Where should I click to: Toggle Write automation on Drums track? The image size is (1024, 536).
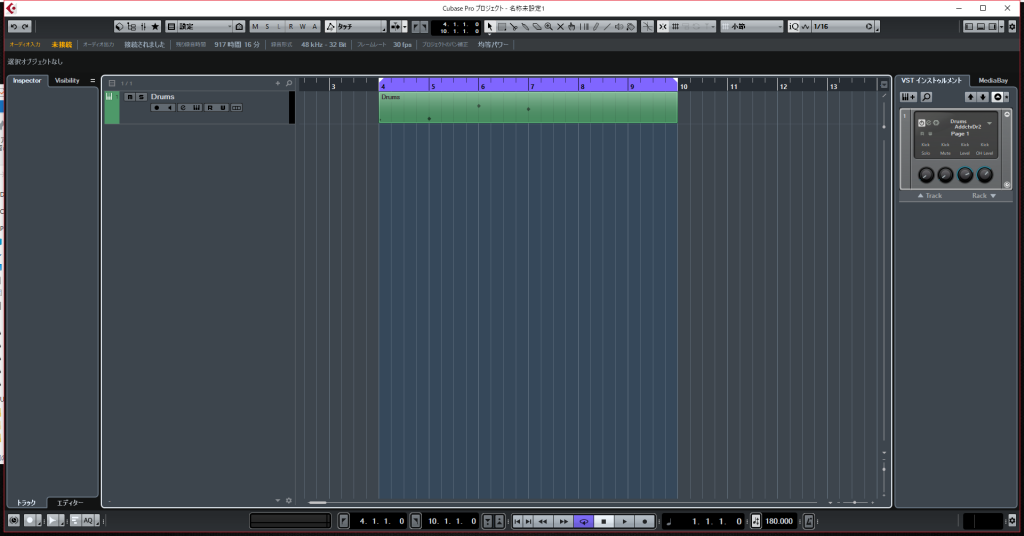click(x=223, y=108)
